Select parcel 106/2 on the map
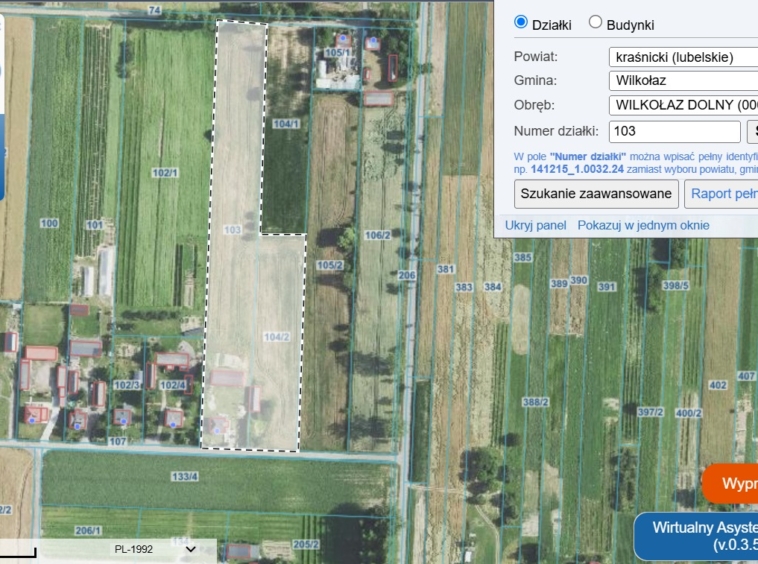758x564 pixels. click(377, 235)
